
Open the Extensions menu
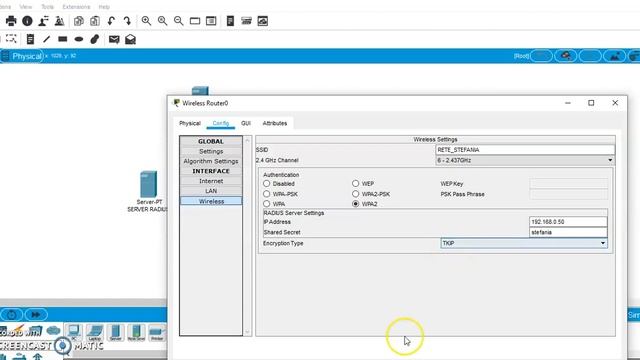point(76,7)
